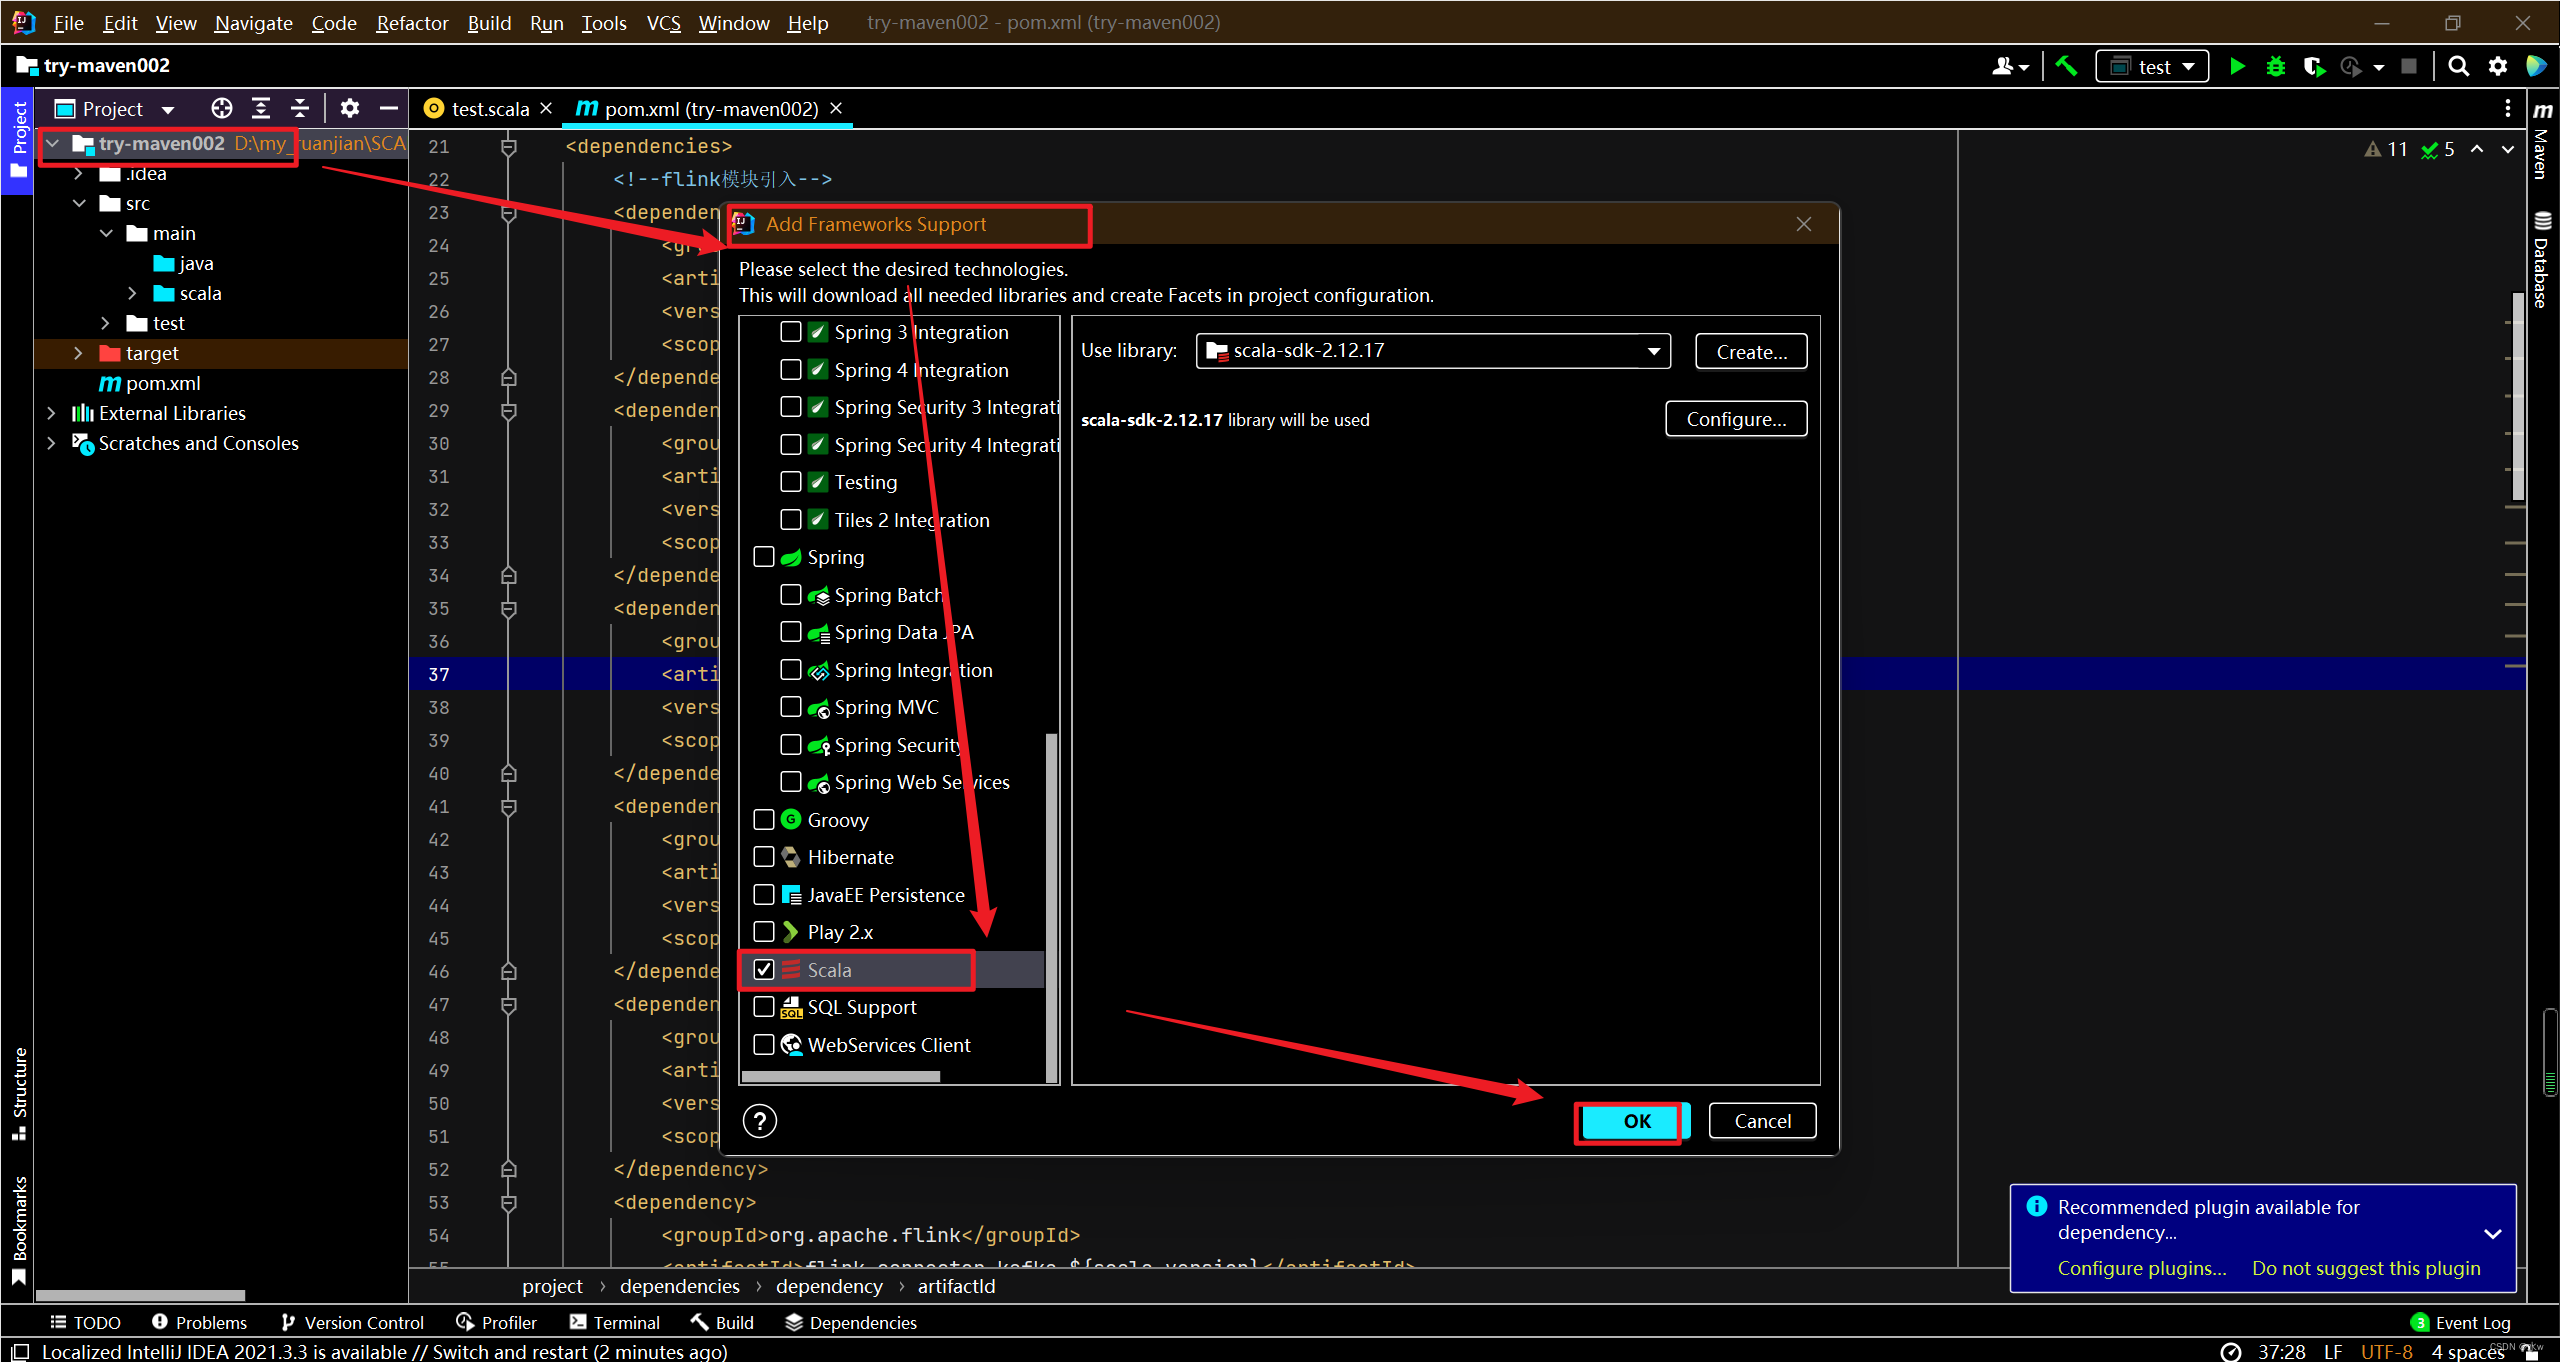Click the Configure plugins link

coord(2141,1268)
